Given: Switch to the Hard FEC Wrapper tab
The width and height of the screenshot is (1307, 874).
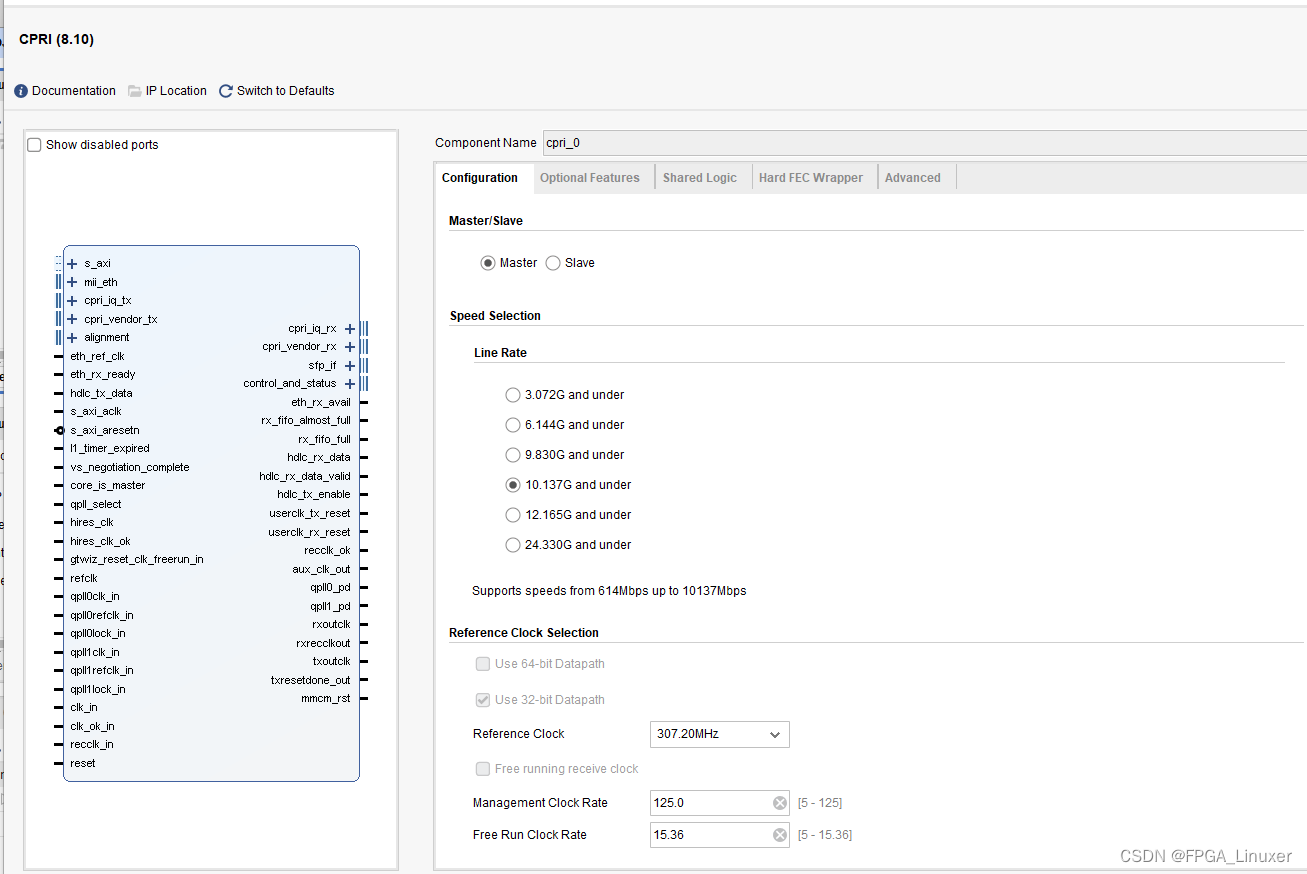Looking at the screenshot, I should point(811,178).
